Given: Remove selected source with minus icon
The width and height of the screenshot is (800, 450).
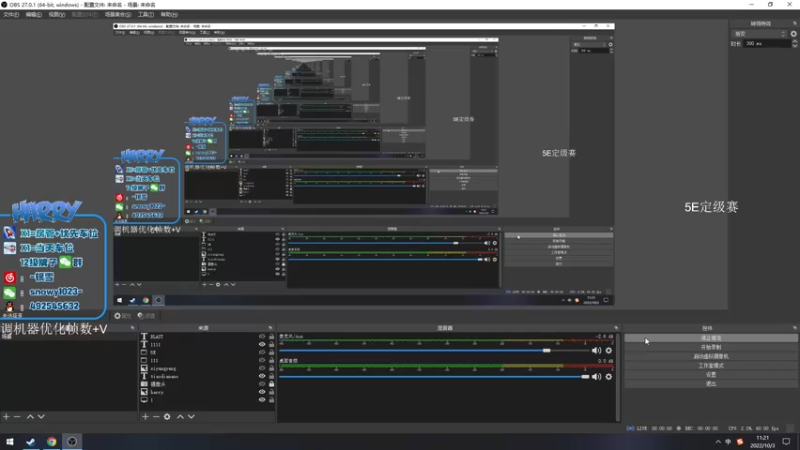Looking at the screenshot, I should [x=156, y=417].
